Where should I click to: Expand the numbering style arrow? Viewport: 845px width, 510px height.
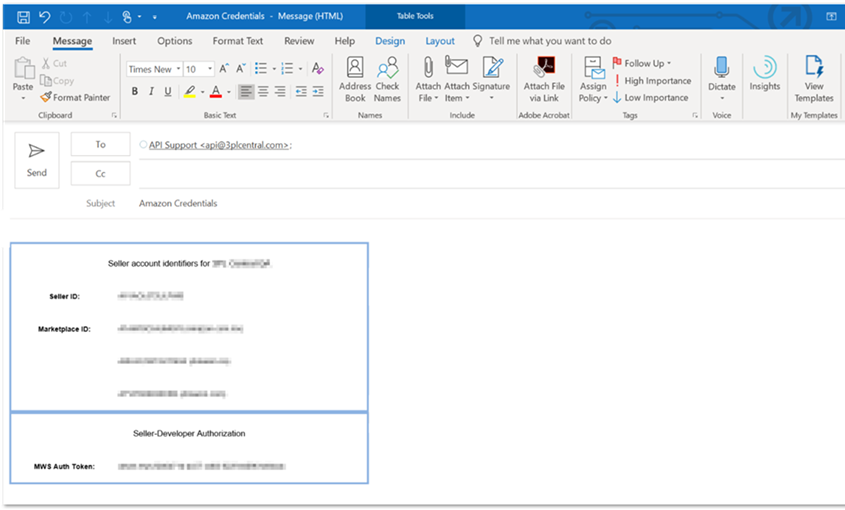pos(301,69)
